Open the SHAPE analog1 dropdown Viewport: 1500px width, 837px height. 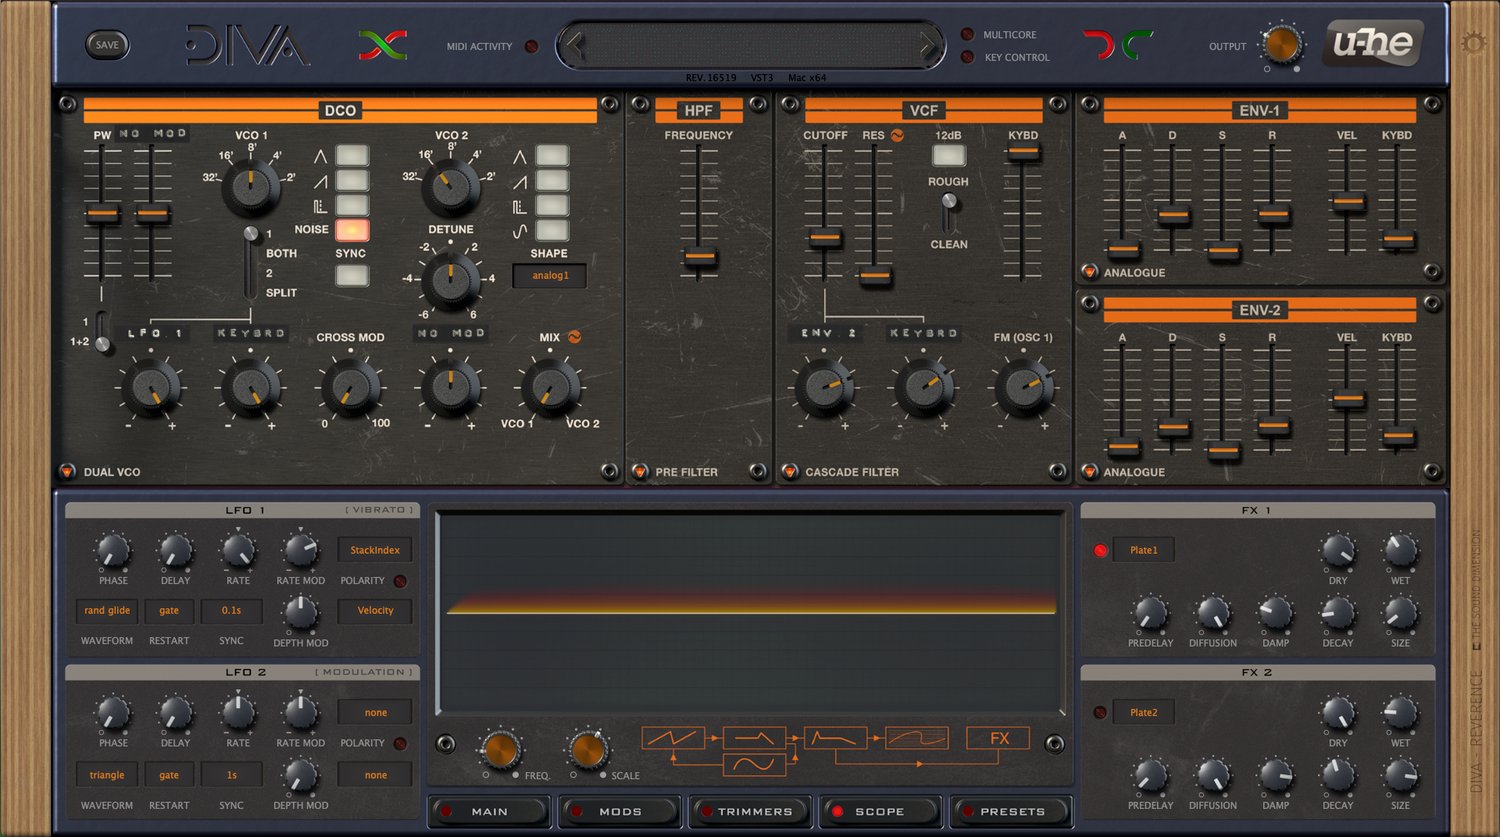550,276
